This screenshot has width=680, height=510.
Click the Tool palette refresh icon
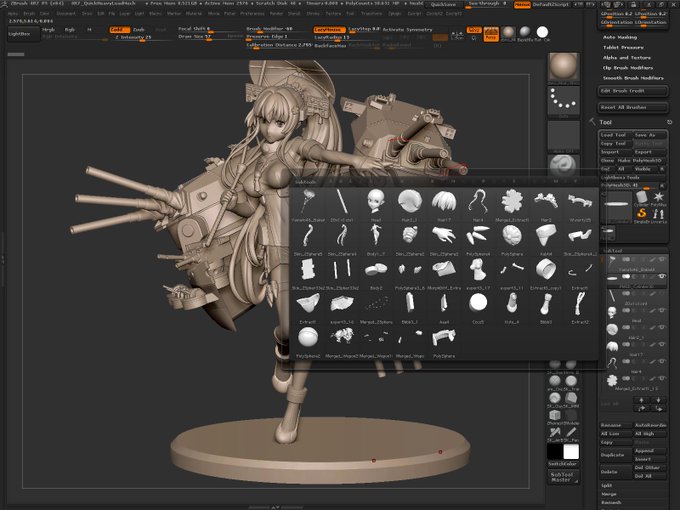point(669,122)
